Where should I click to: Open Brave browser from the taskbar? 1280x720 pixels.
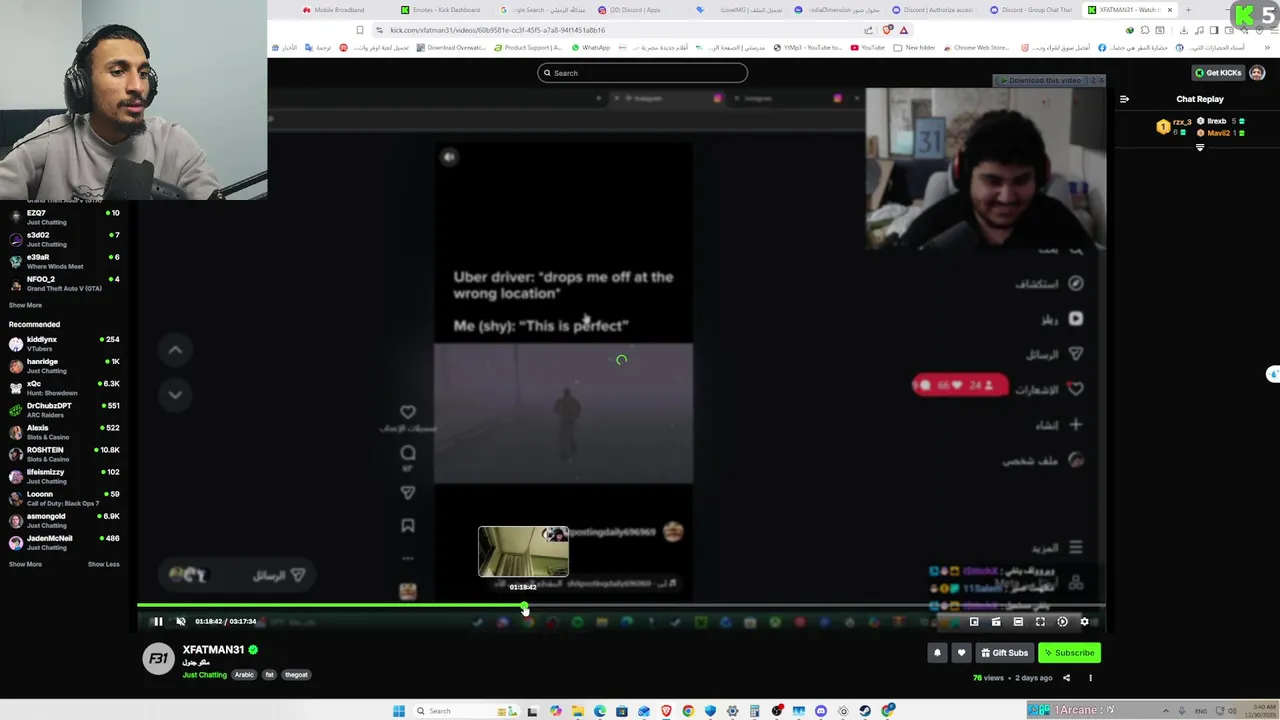(x=666, y=711)
